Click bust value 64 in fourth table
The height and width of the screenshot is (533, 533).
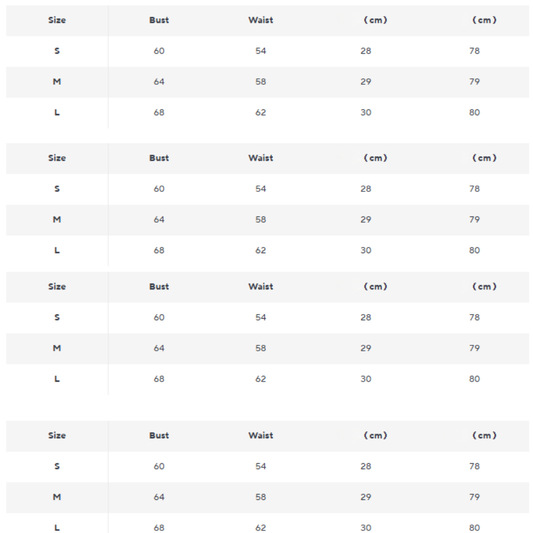click(159, 497)
